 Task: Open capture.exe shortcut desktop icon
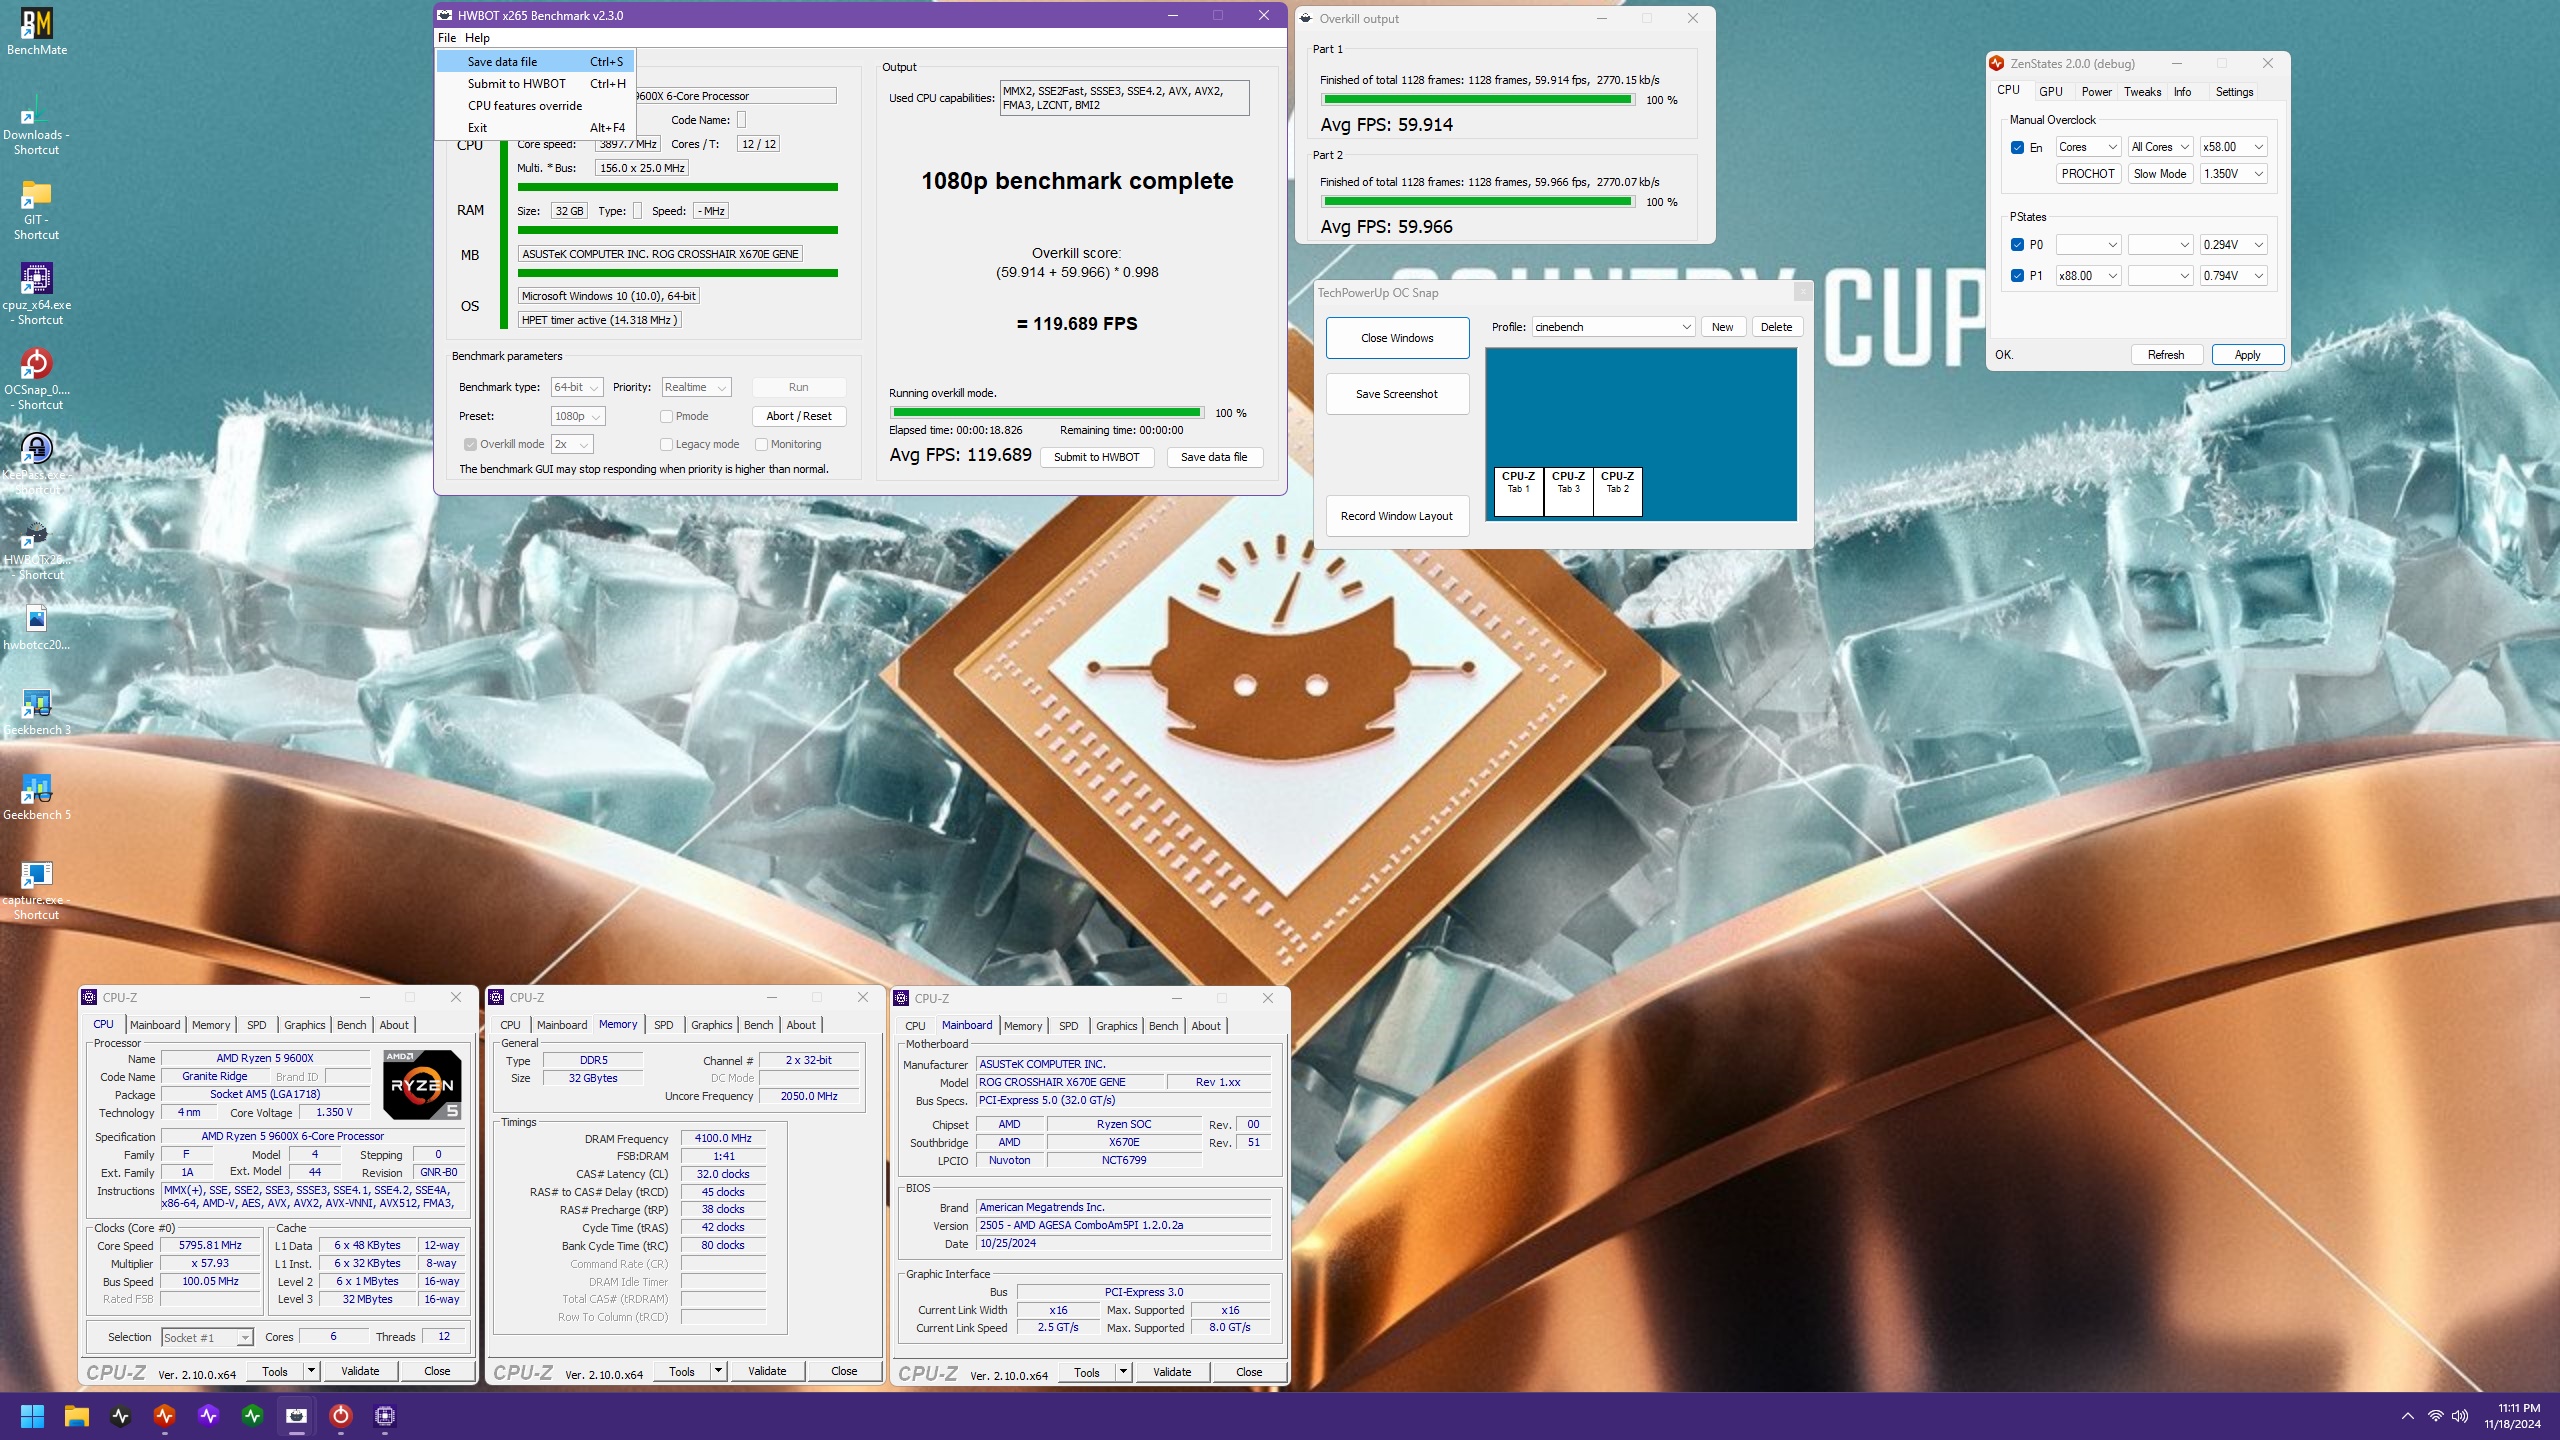36,890
